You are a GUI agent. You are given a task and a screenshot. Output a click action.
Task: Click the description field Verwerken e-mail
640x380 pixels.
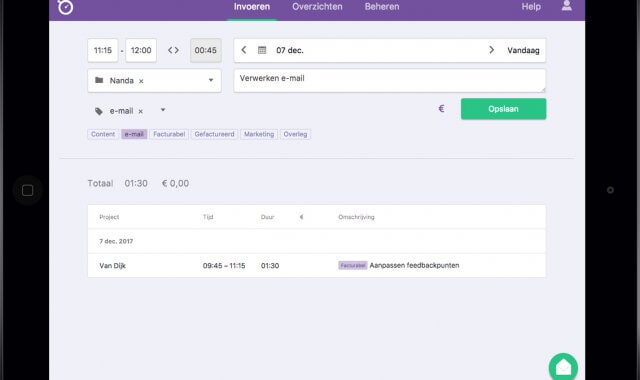(x=389, y=80)
